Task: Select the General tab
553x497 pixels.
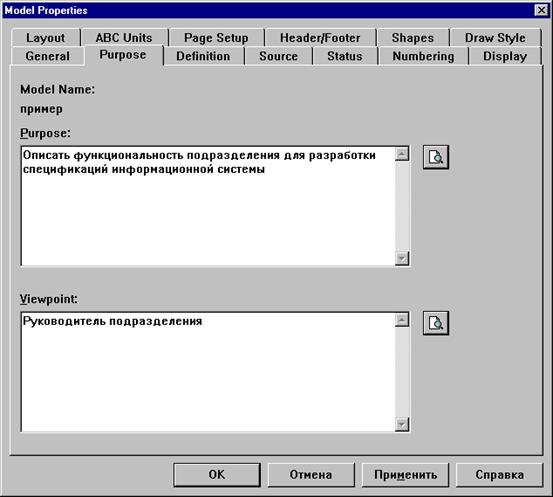Action: point(48,56)
